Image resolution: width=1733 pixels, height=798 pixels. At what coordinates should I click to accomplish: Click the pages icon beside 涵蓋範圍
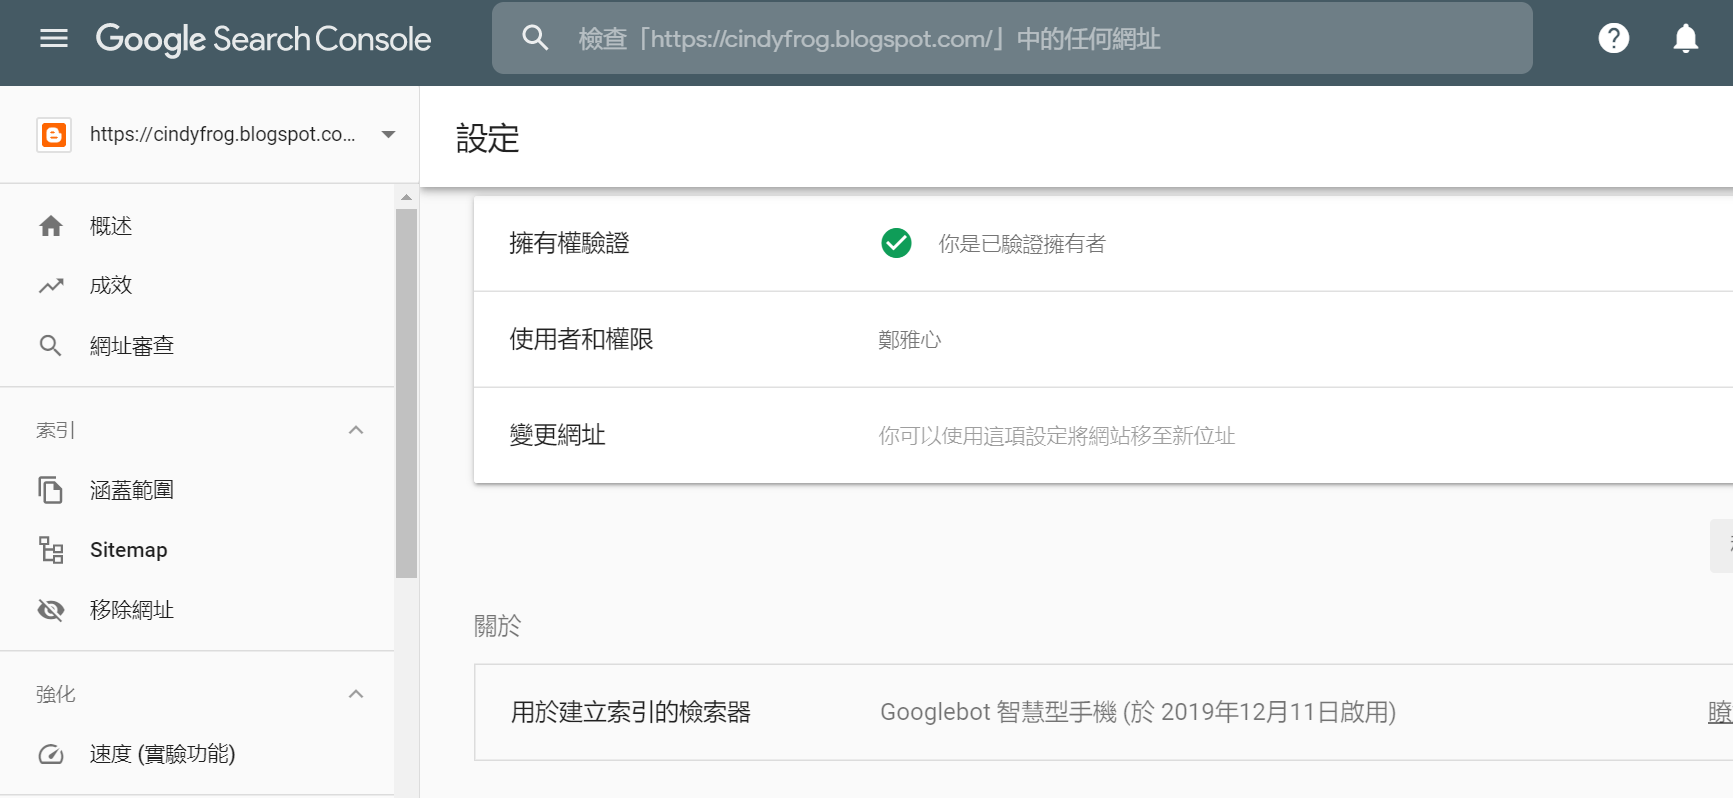(51, 490)
